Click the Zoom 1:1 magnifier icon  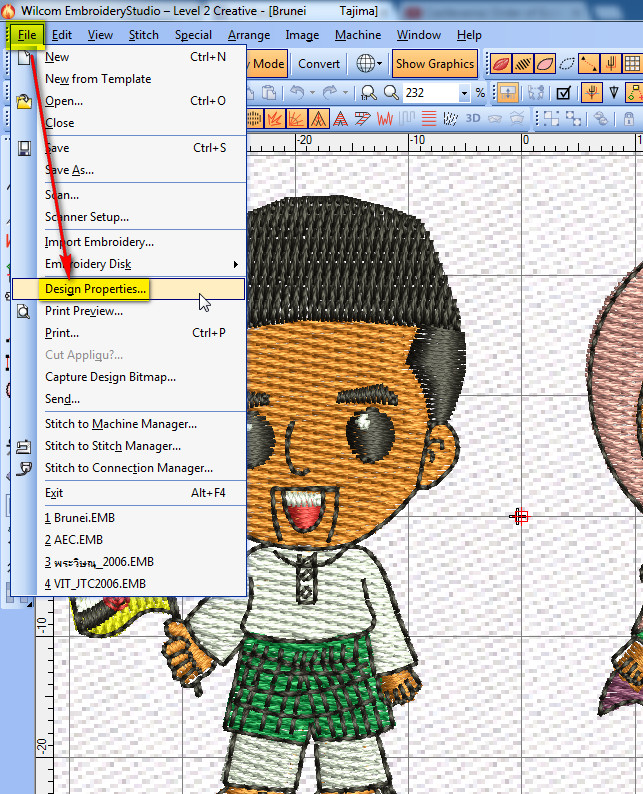tap(369, 93)
